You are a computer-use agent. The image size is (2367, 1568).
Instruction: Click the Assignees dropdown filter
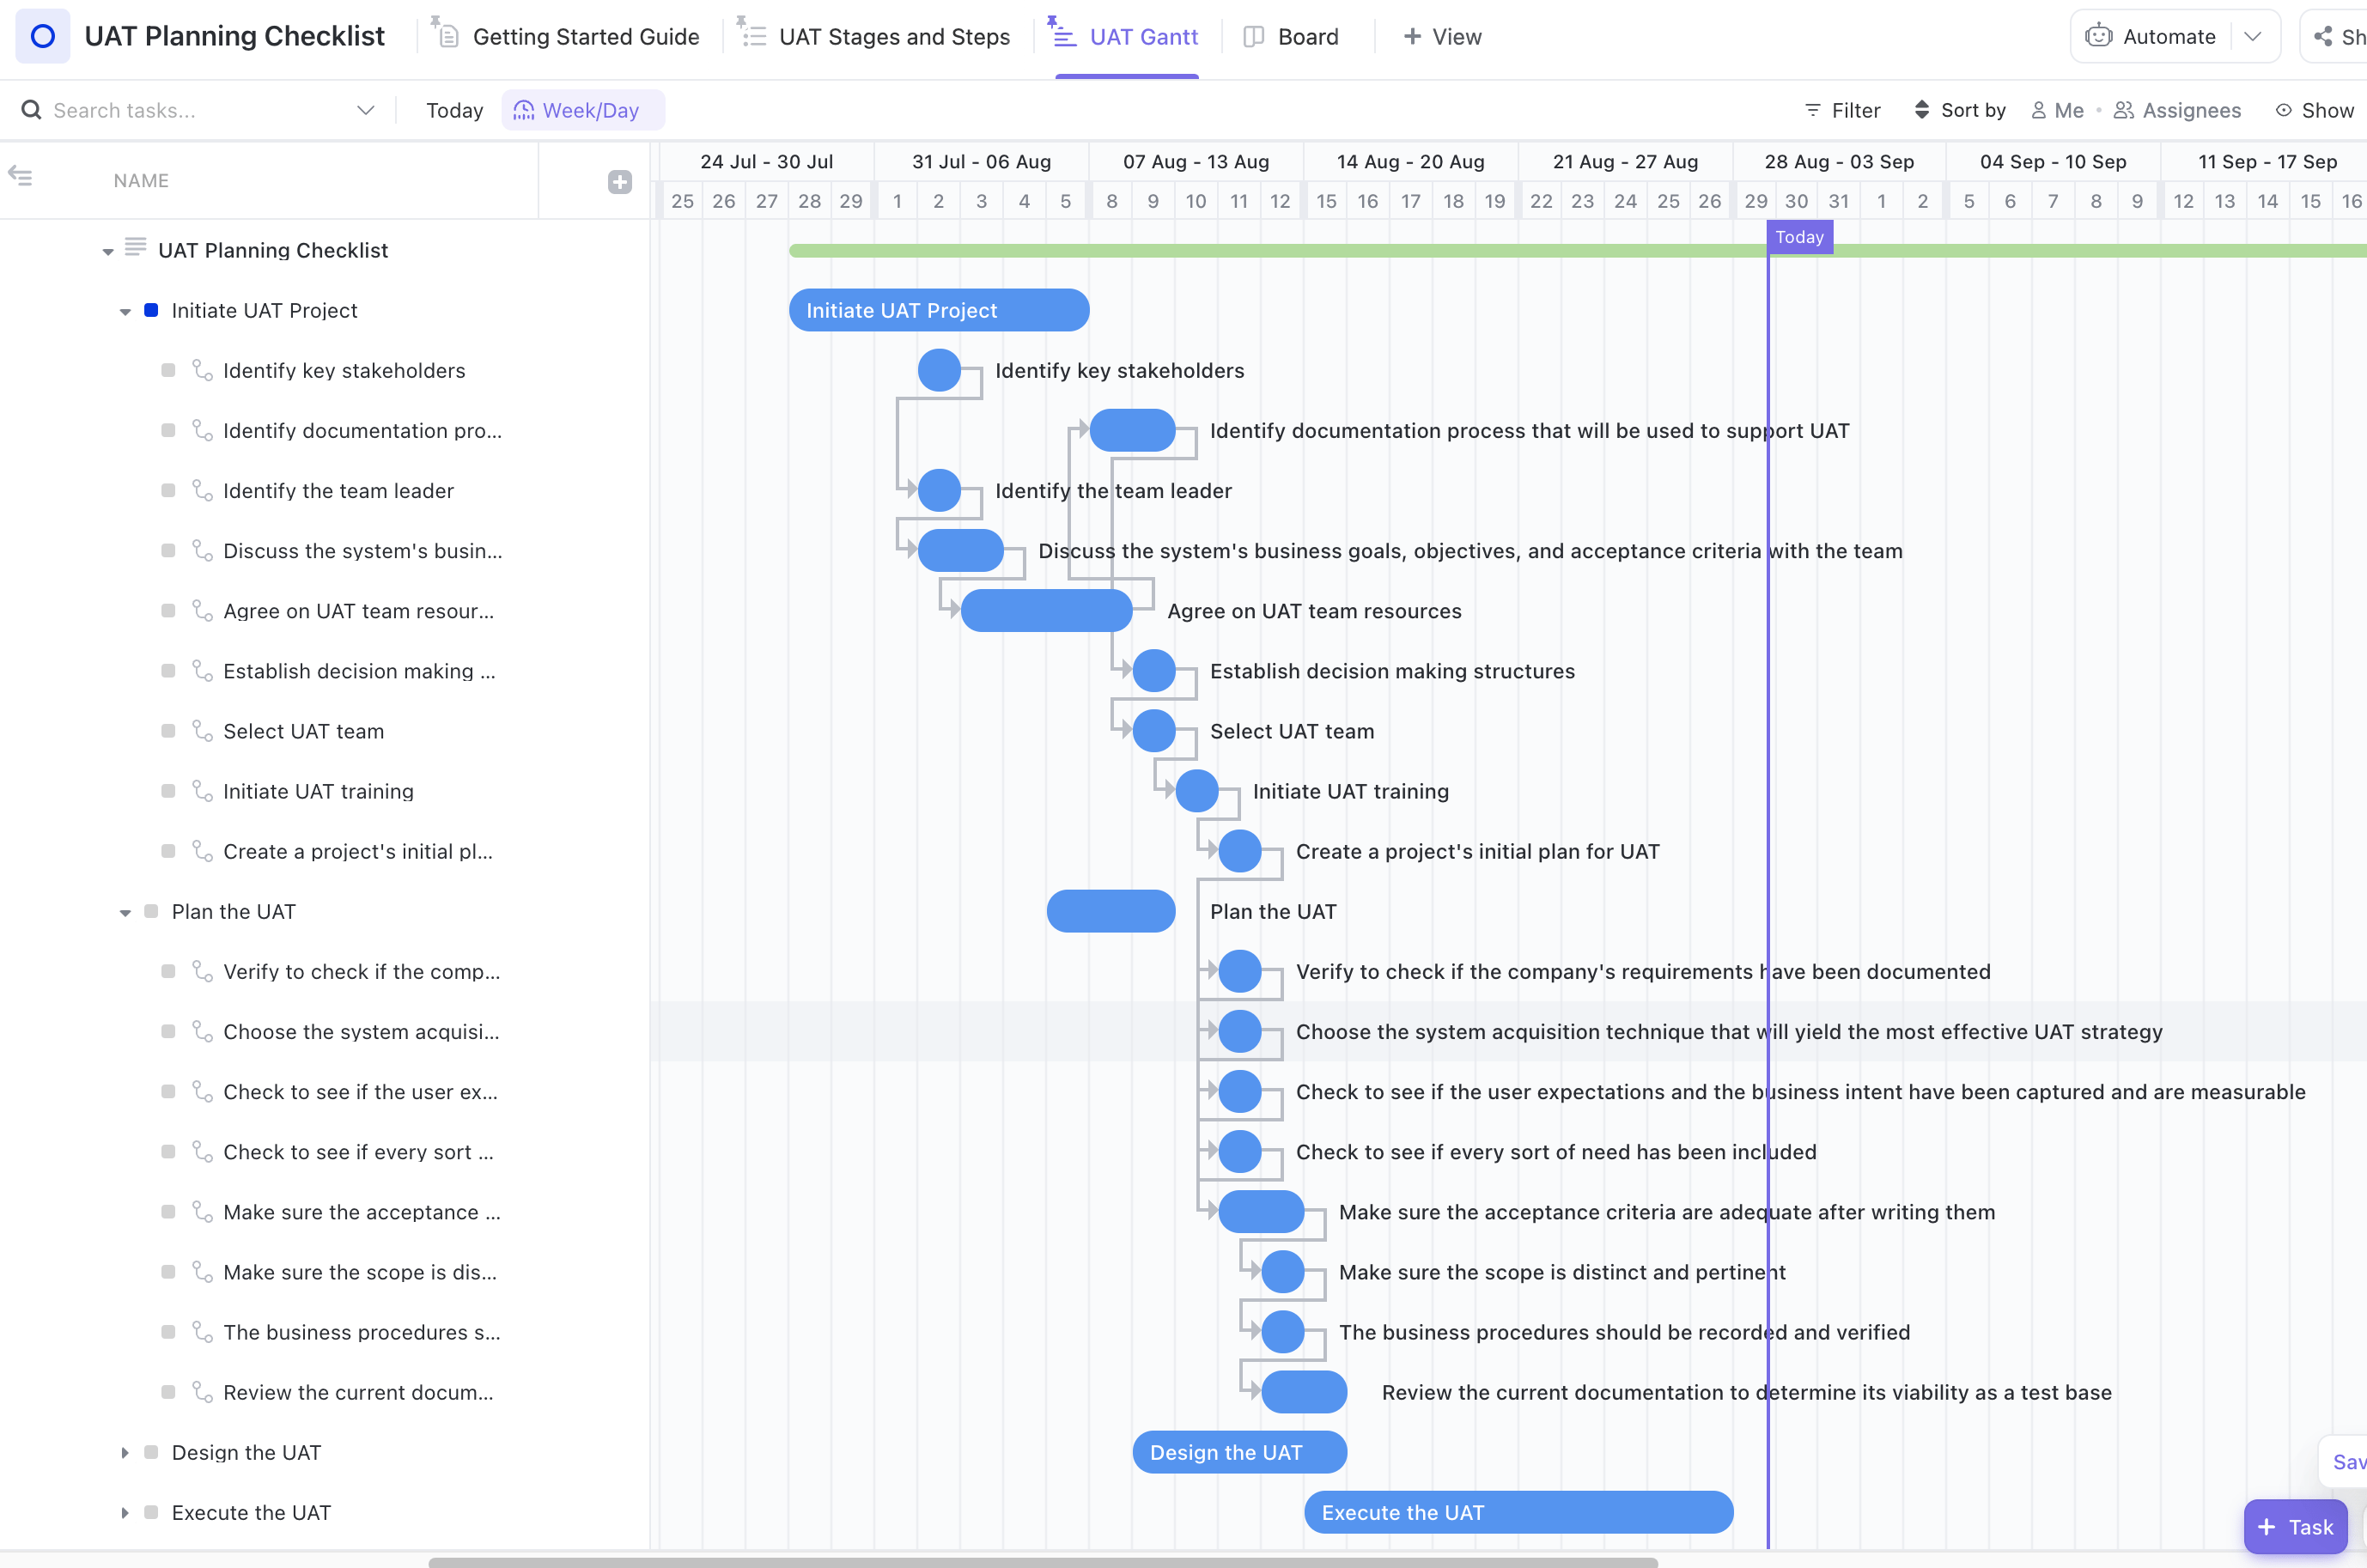pyautogui.click(x=2176, y=108)
